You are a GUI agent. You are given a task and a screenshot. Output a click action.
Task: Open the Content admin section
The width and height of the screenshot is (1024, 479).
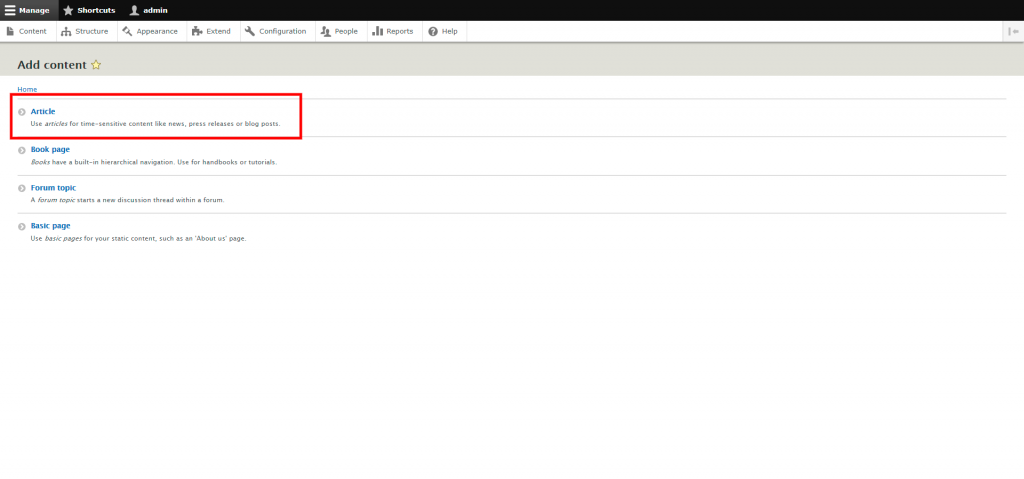coord(27,31)
